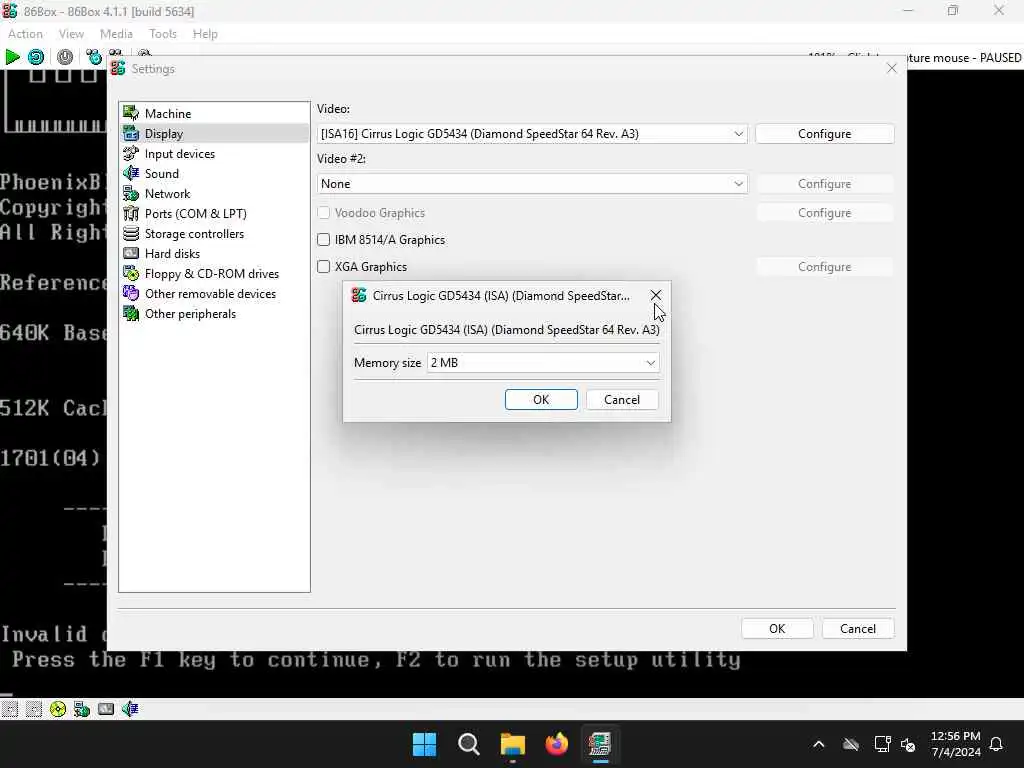
Task: Open Storage controllers settings
Action: point(214,234)
